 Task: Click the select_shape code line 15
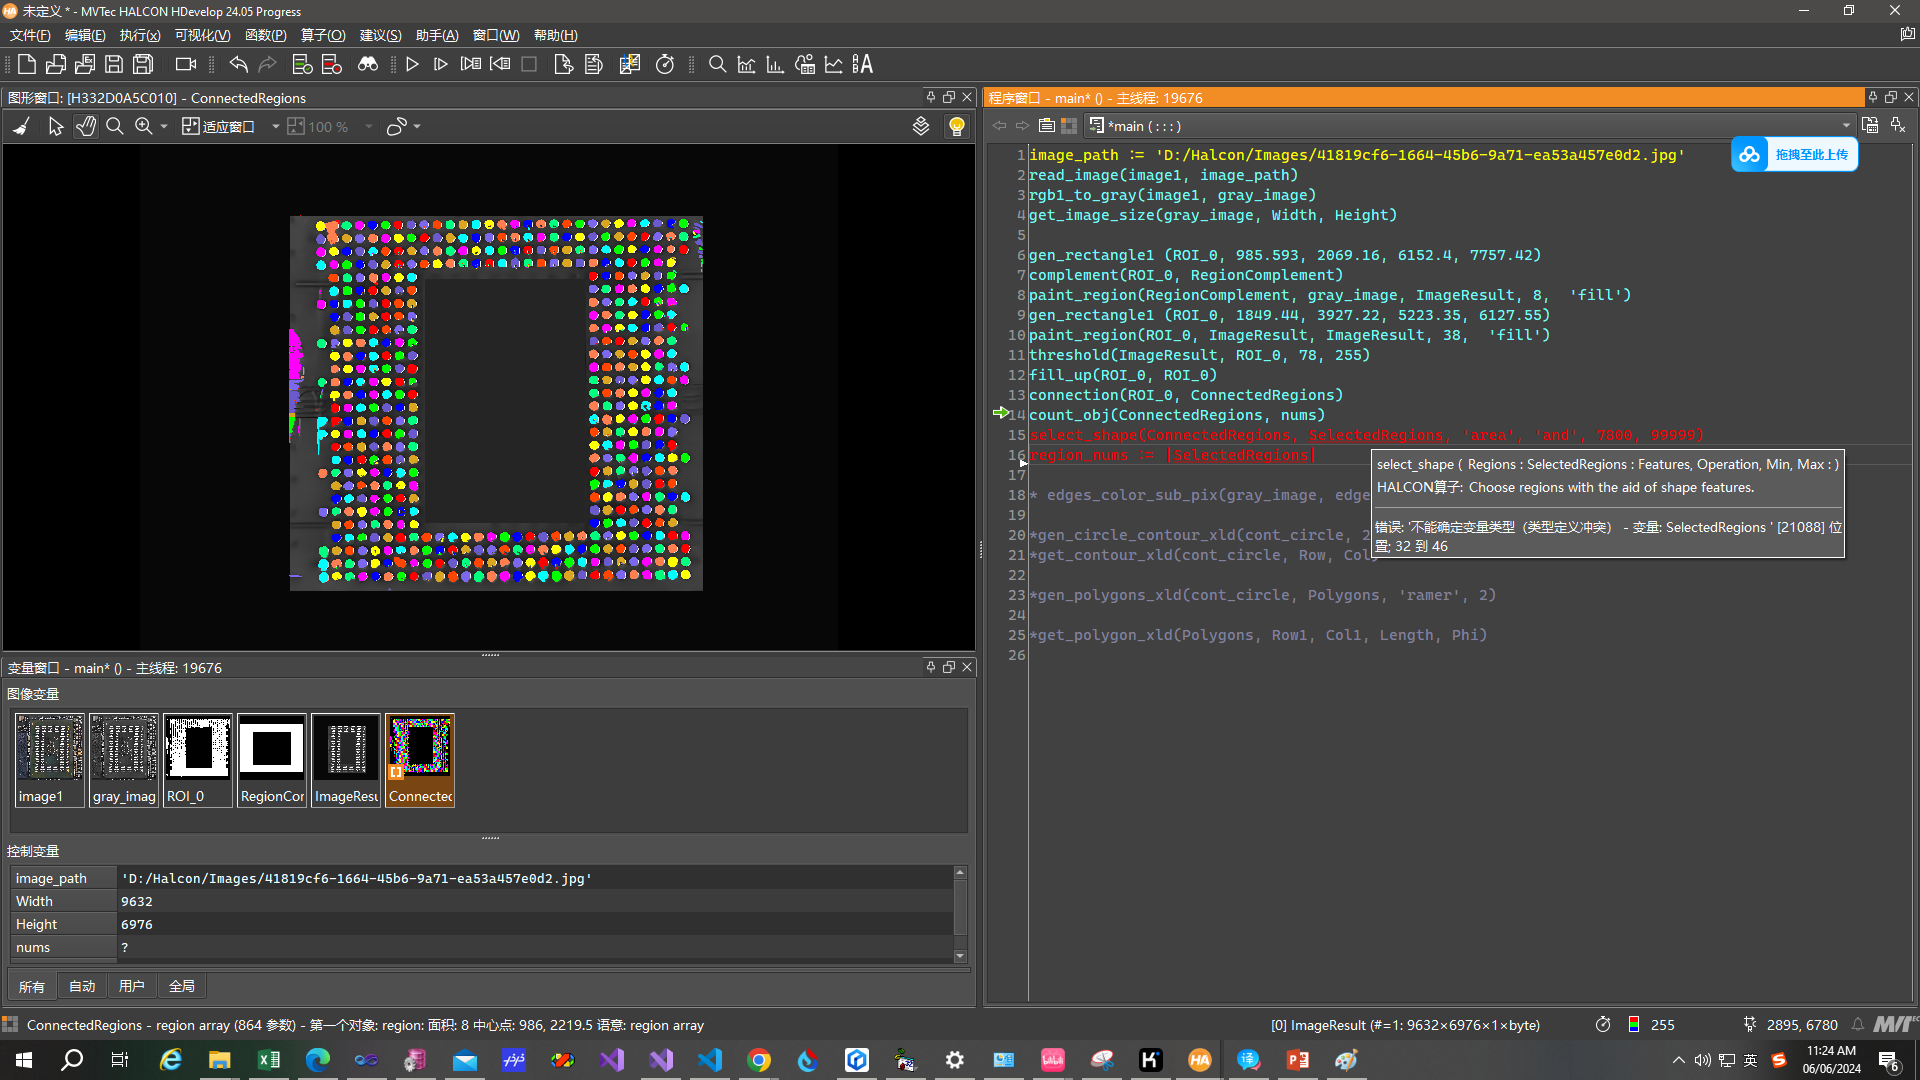[x=1366, y=435]
